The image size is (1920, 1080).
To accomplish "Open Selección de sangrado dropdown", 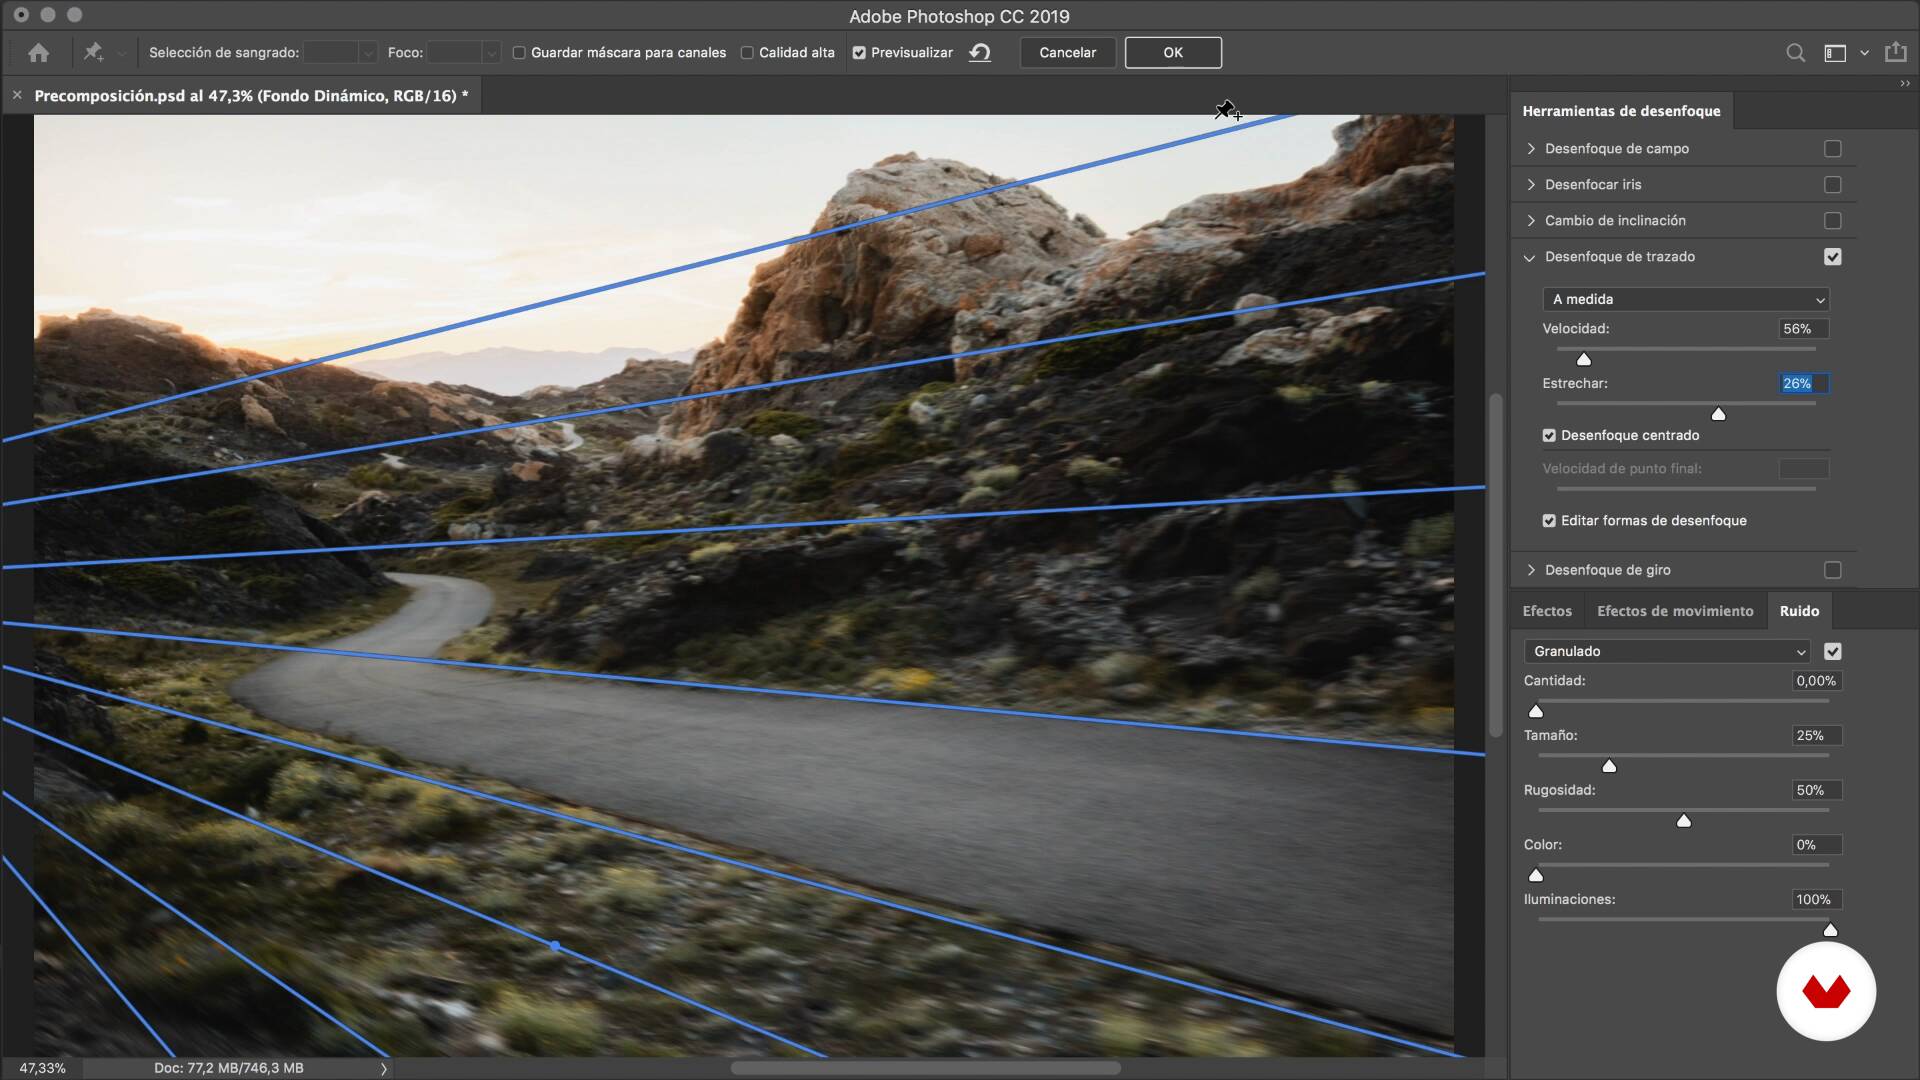I will (x=340, y=52).
